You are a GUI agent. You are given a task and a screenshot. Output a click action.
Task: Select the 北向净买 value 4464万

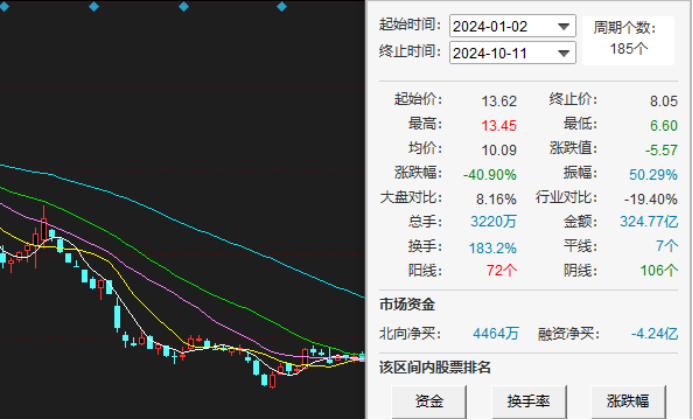click(x=496, y=333)
